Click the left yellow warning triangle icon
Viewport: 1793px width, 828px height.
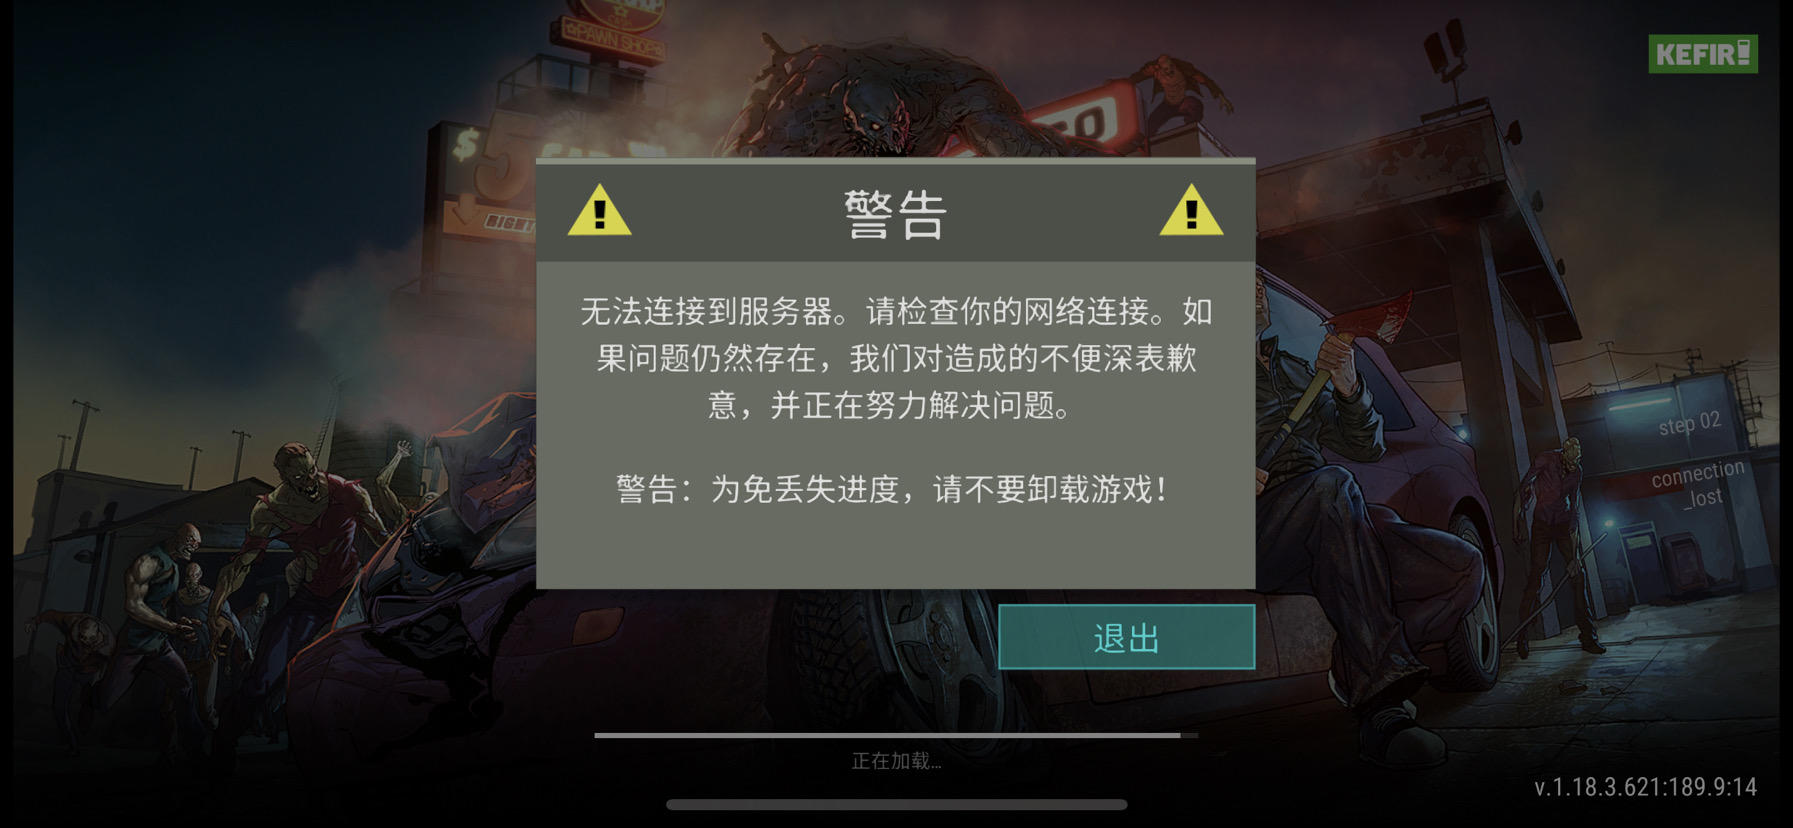[x=599, y=211]
